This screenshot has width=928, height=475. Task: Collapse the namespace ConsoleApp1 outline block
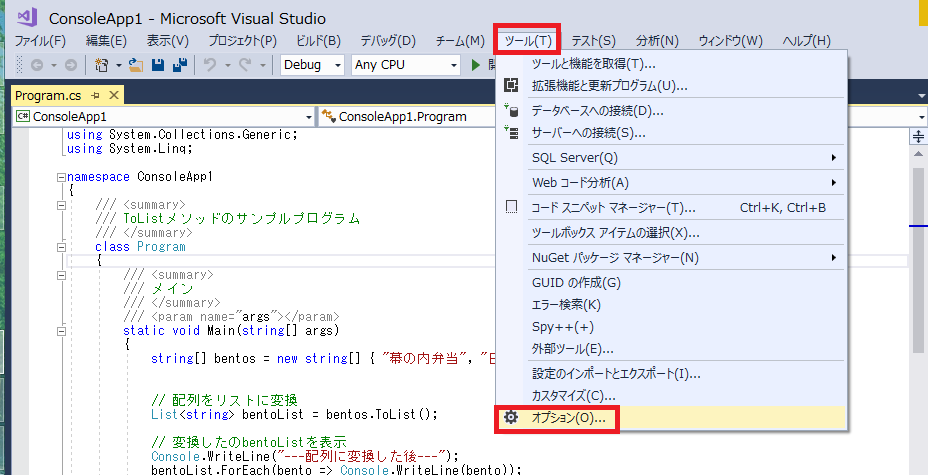pos(61,177)
